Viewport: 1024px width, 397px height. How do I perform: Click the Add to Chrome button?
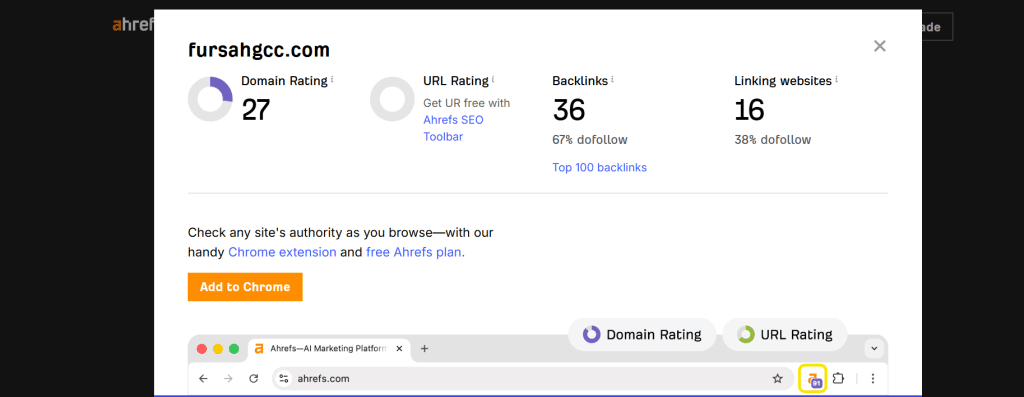(245, 287)
